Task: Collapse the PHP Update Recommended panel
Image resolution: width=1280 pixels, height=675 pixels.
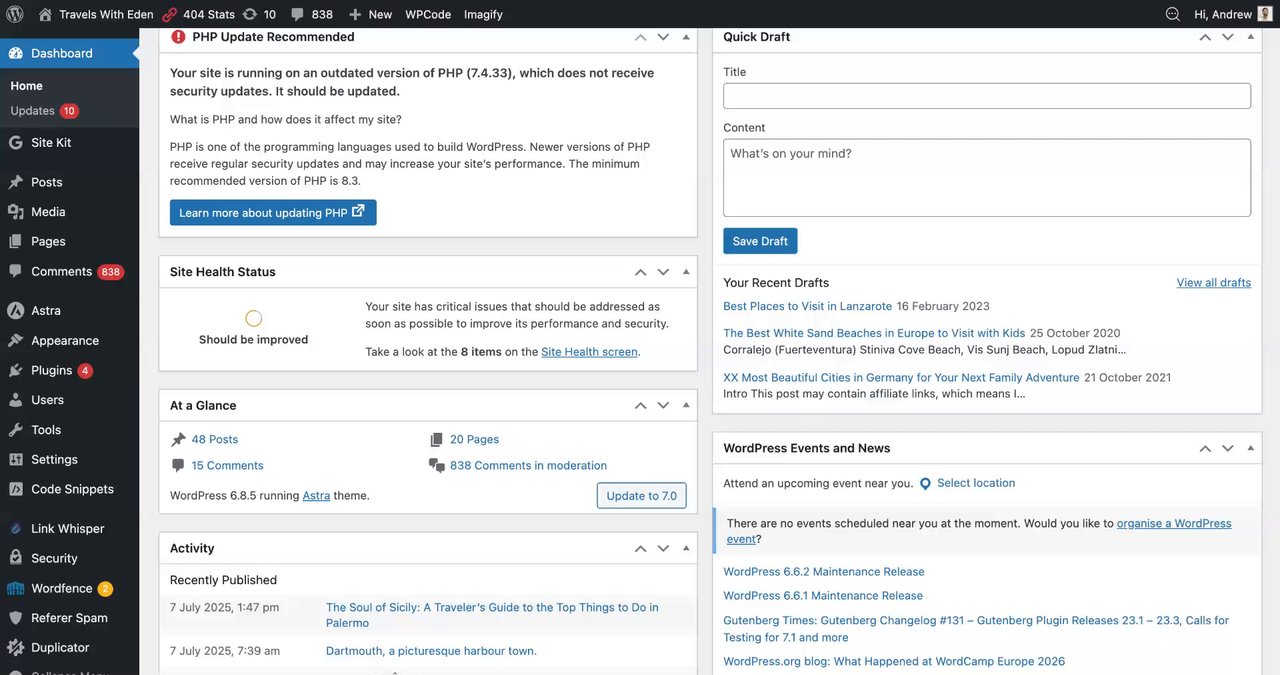Action: click(686, 37)
